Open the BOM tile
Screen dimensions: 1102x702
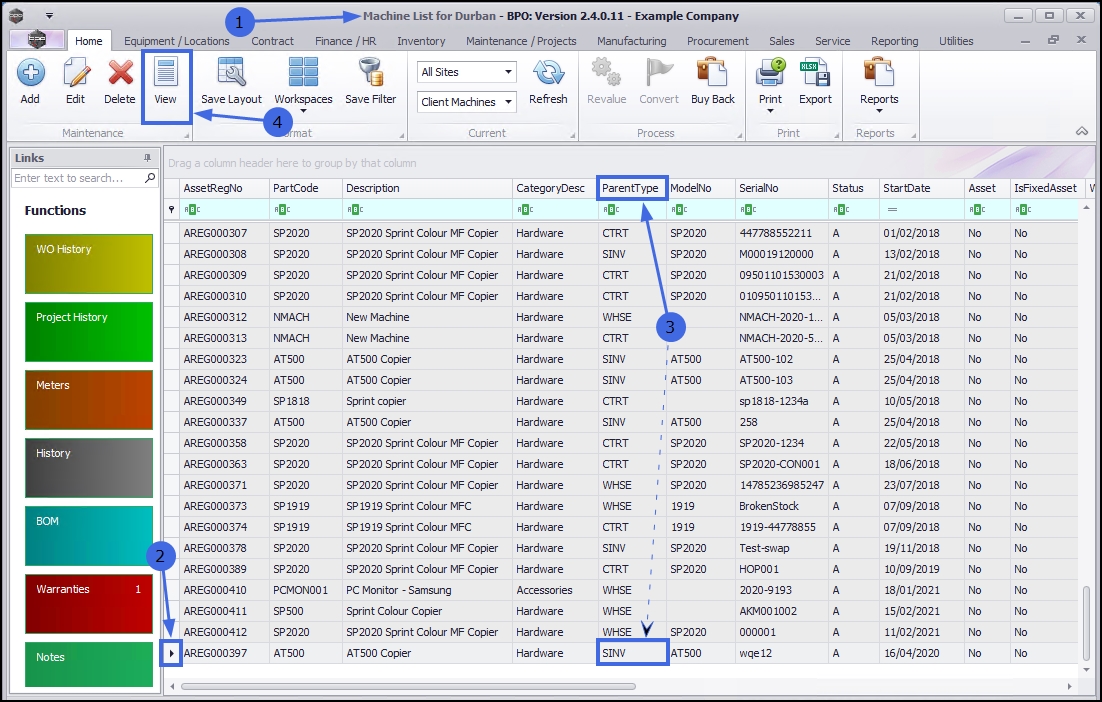pos(89,536)
